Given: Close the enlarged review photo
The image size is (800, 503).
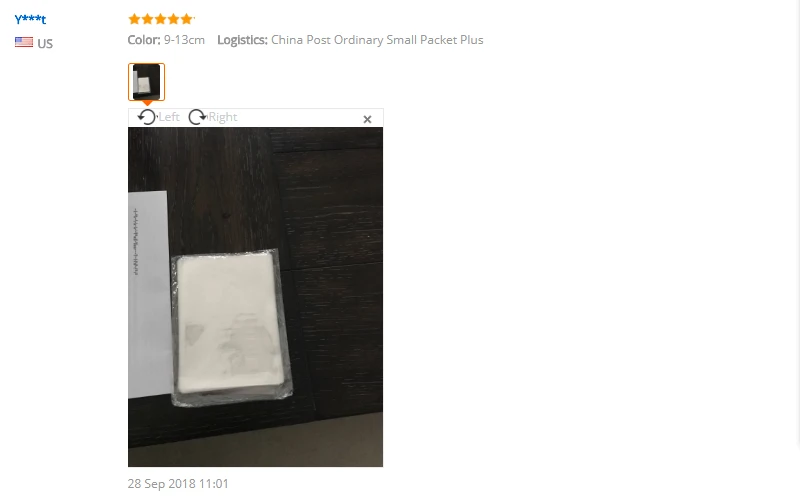Looking at the screenshot, I should click(367, 119).
